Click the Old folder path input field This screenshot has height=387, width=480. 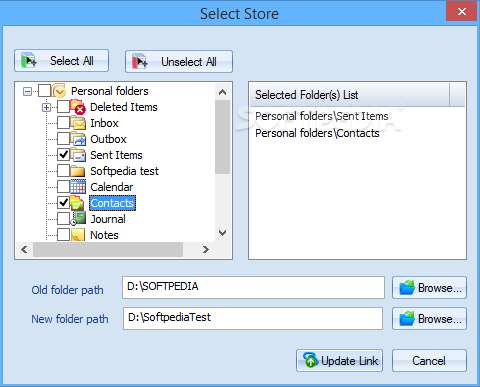click(253, 287)
